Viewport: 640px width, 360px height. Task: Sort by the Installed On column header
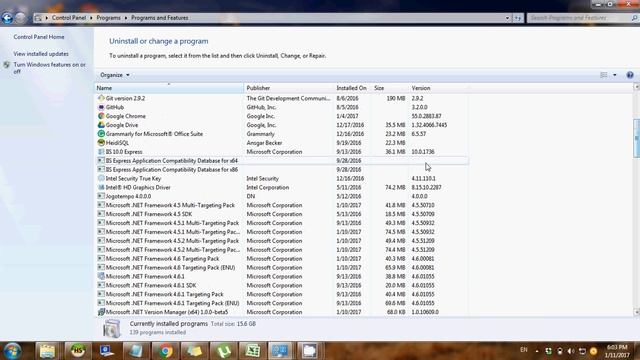click(352, 88)
